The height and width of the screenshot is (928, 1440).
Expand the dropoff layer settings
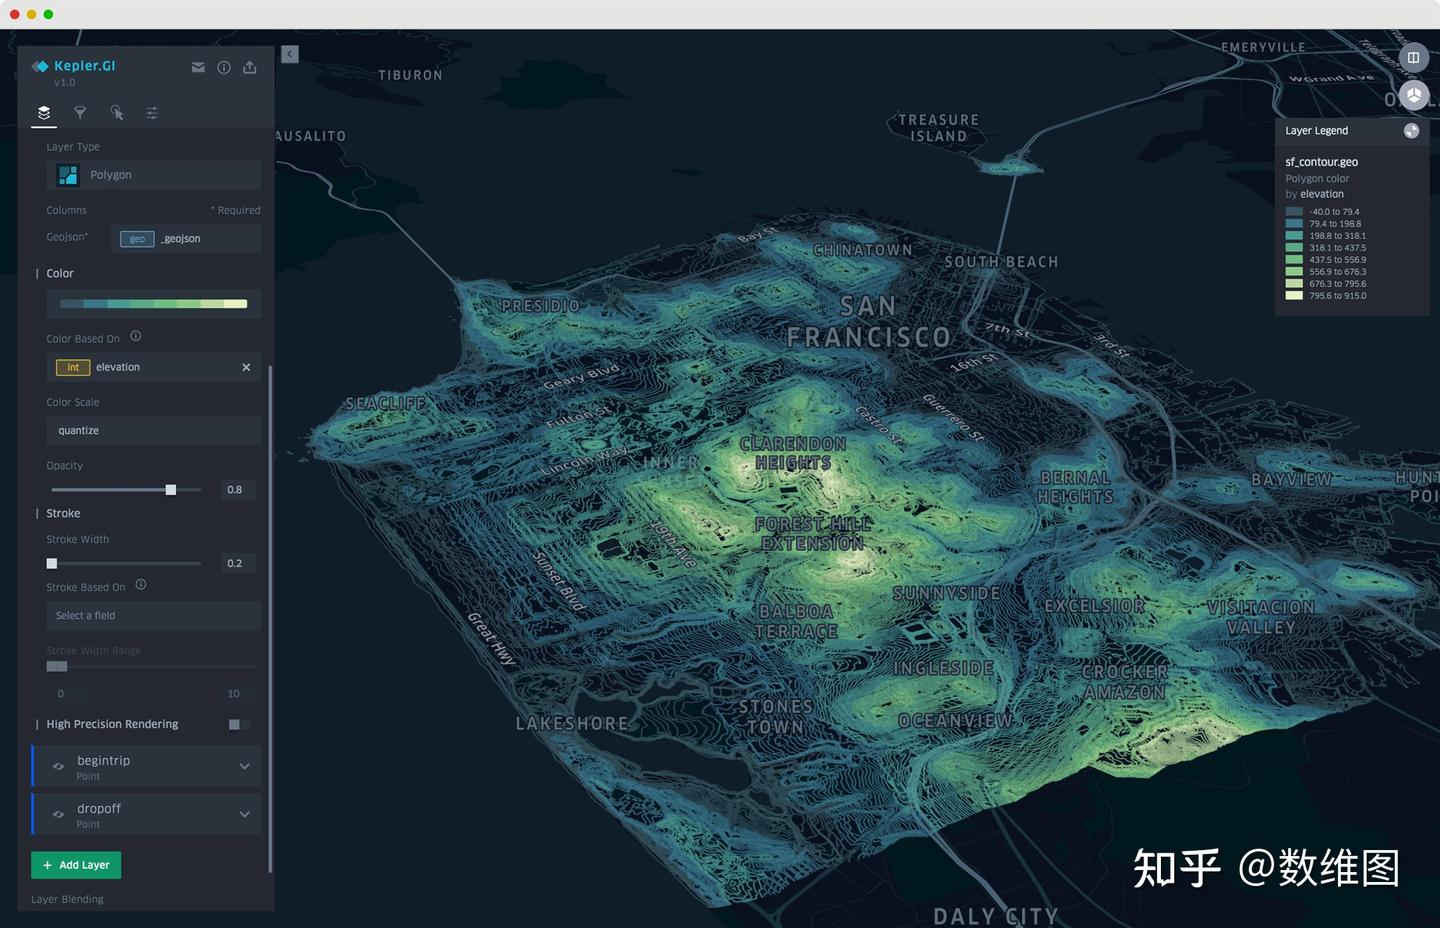coord(243,813)
